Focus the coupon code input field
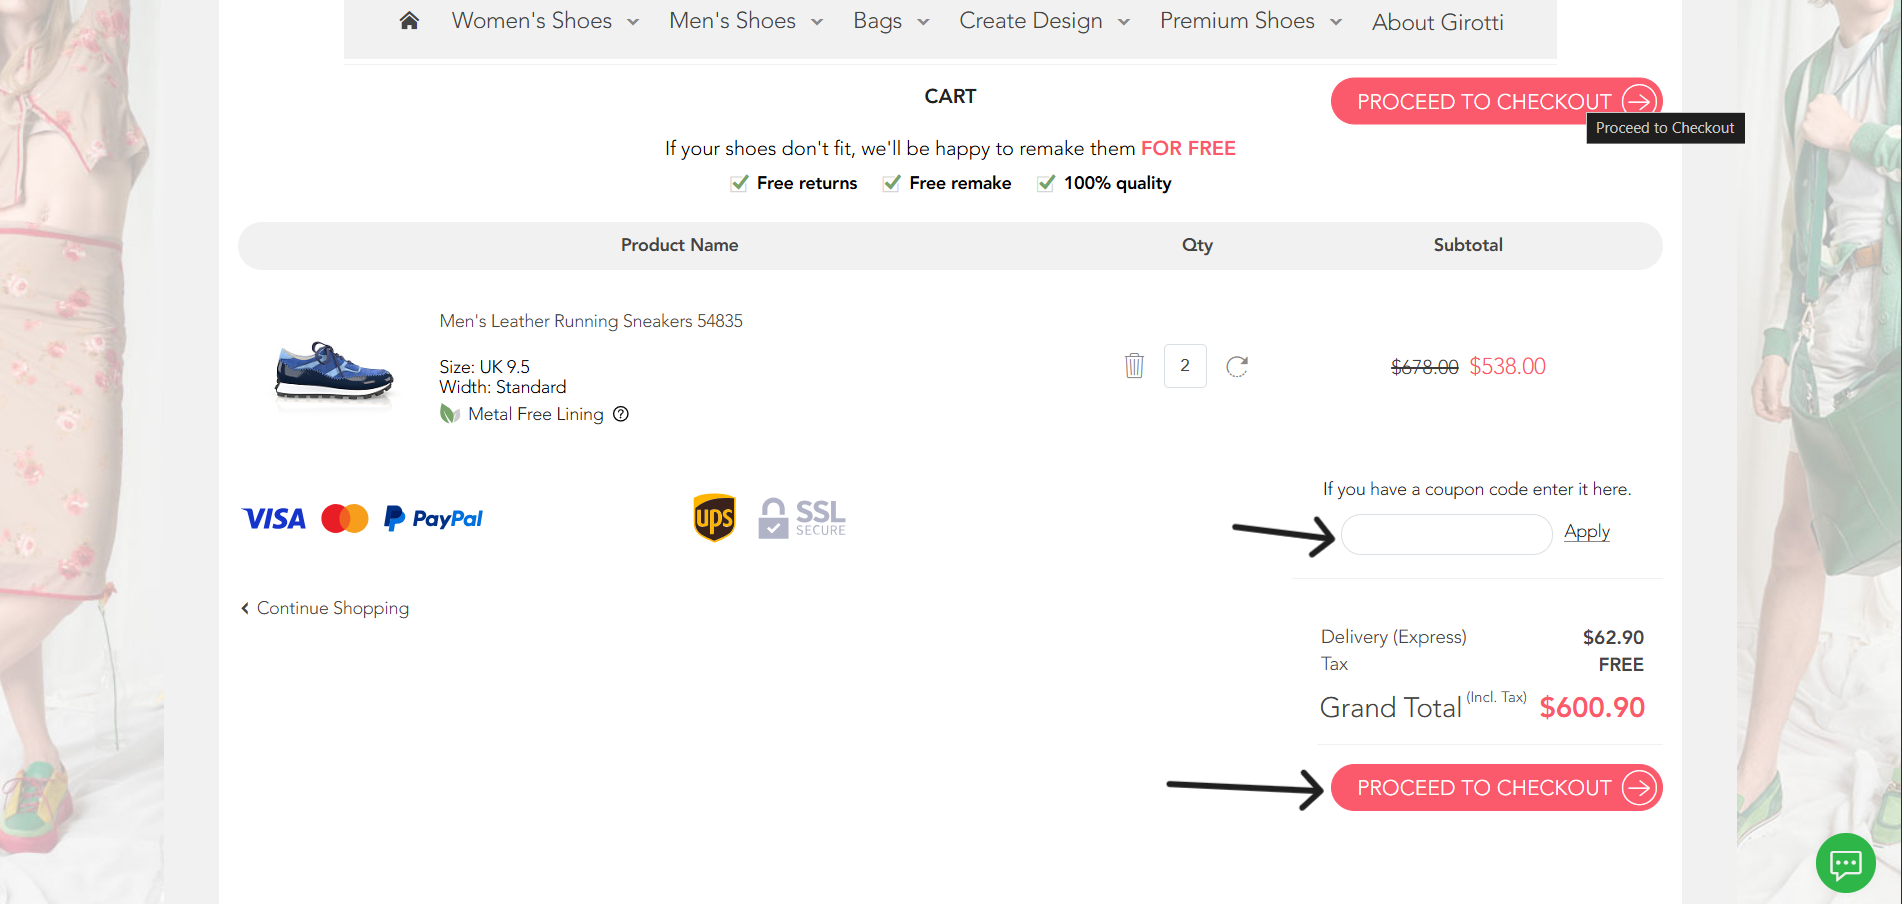1902x904 pixels. click(1446, 535)
